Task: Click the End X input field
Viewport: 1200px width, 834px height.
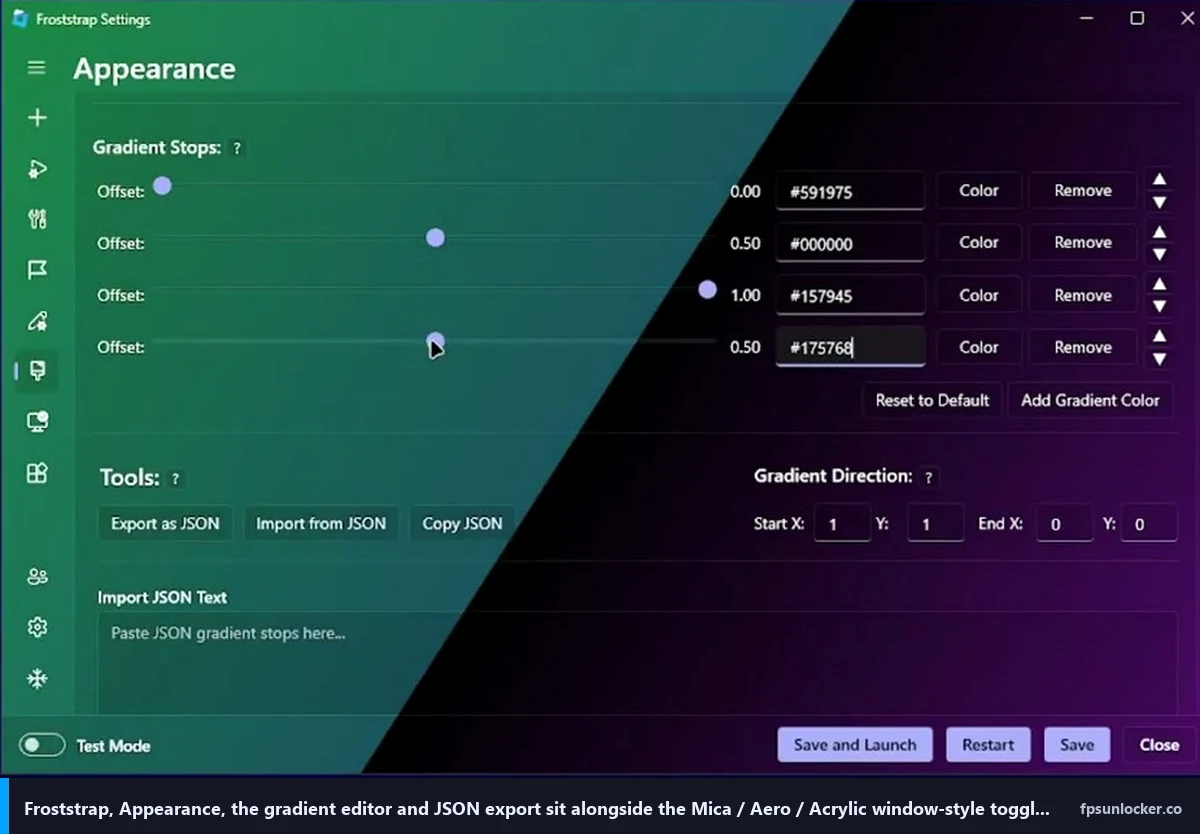Action: (1064, 524)
